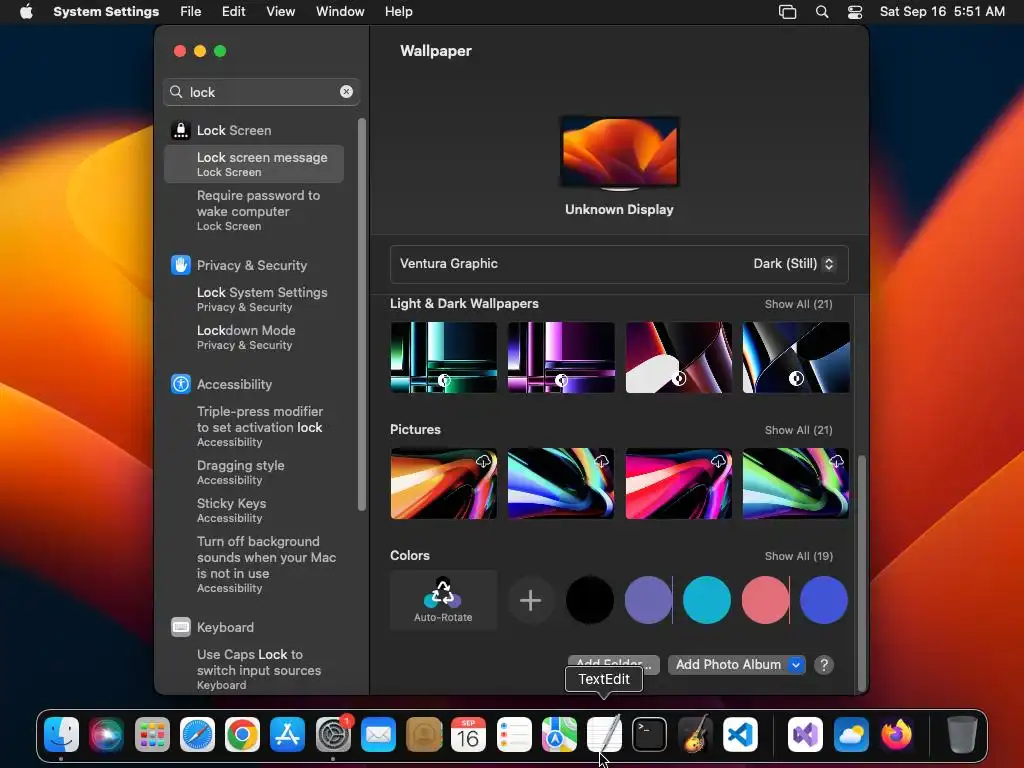Open Safari from the Dock

tap(197, 735)
